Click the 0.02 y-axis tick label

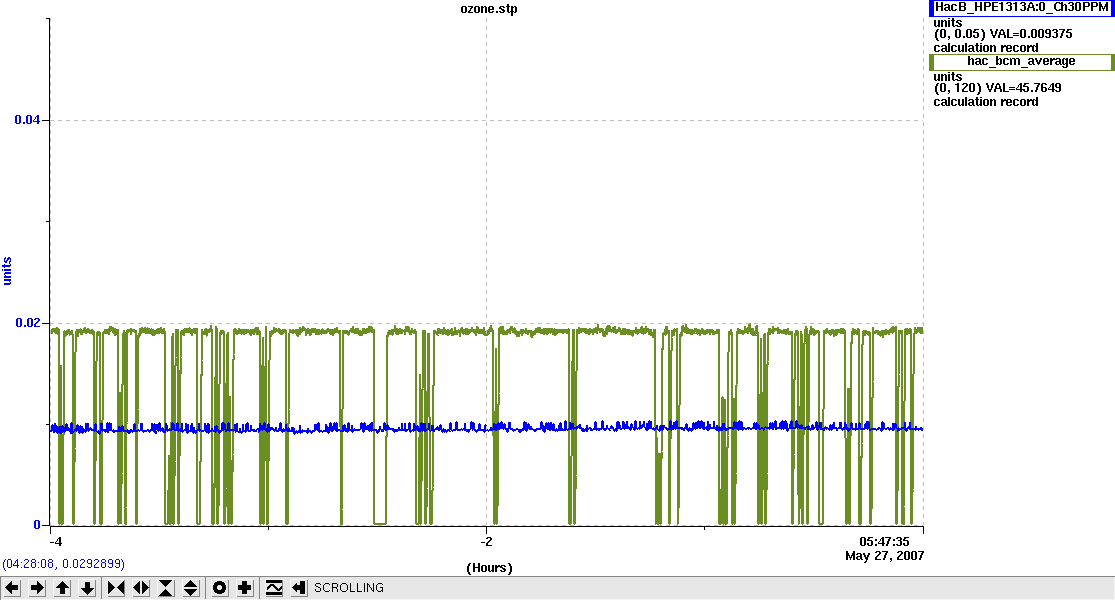(x=27, y=323)
